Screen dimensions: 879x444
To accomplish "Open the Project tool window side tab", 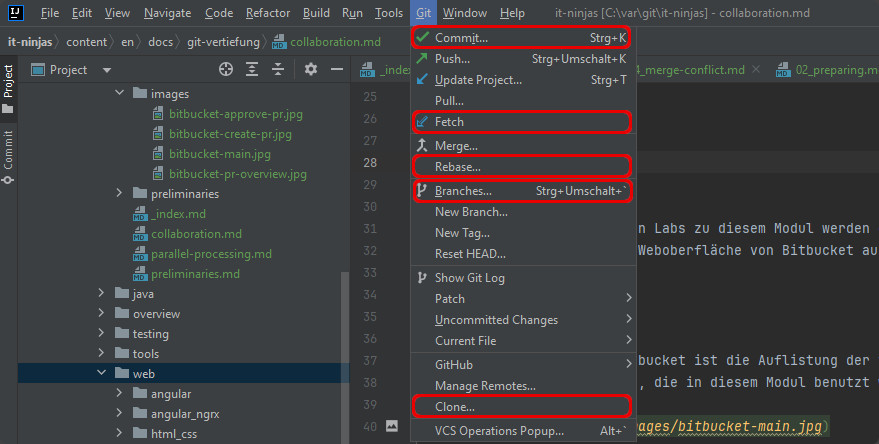I will 8,88.
